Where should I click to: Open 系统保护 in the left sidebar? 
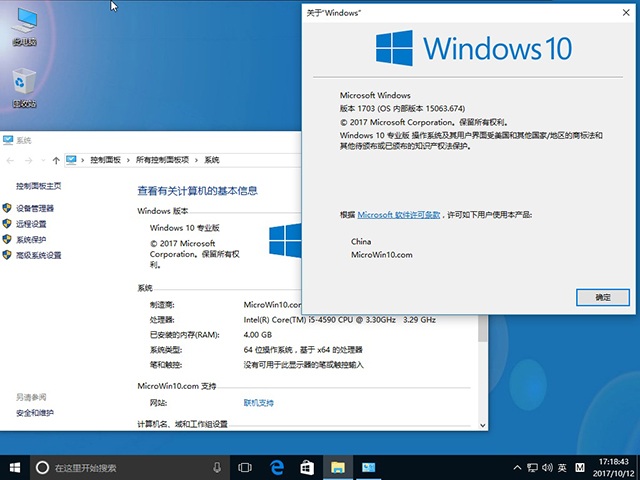tap(31, 240)
